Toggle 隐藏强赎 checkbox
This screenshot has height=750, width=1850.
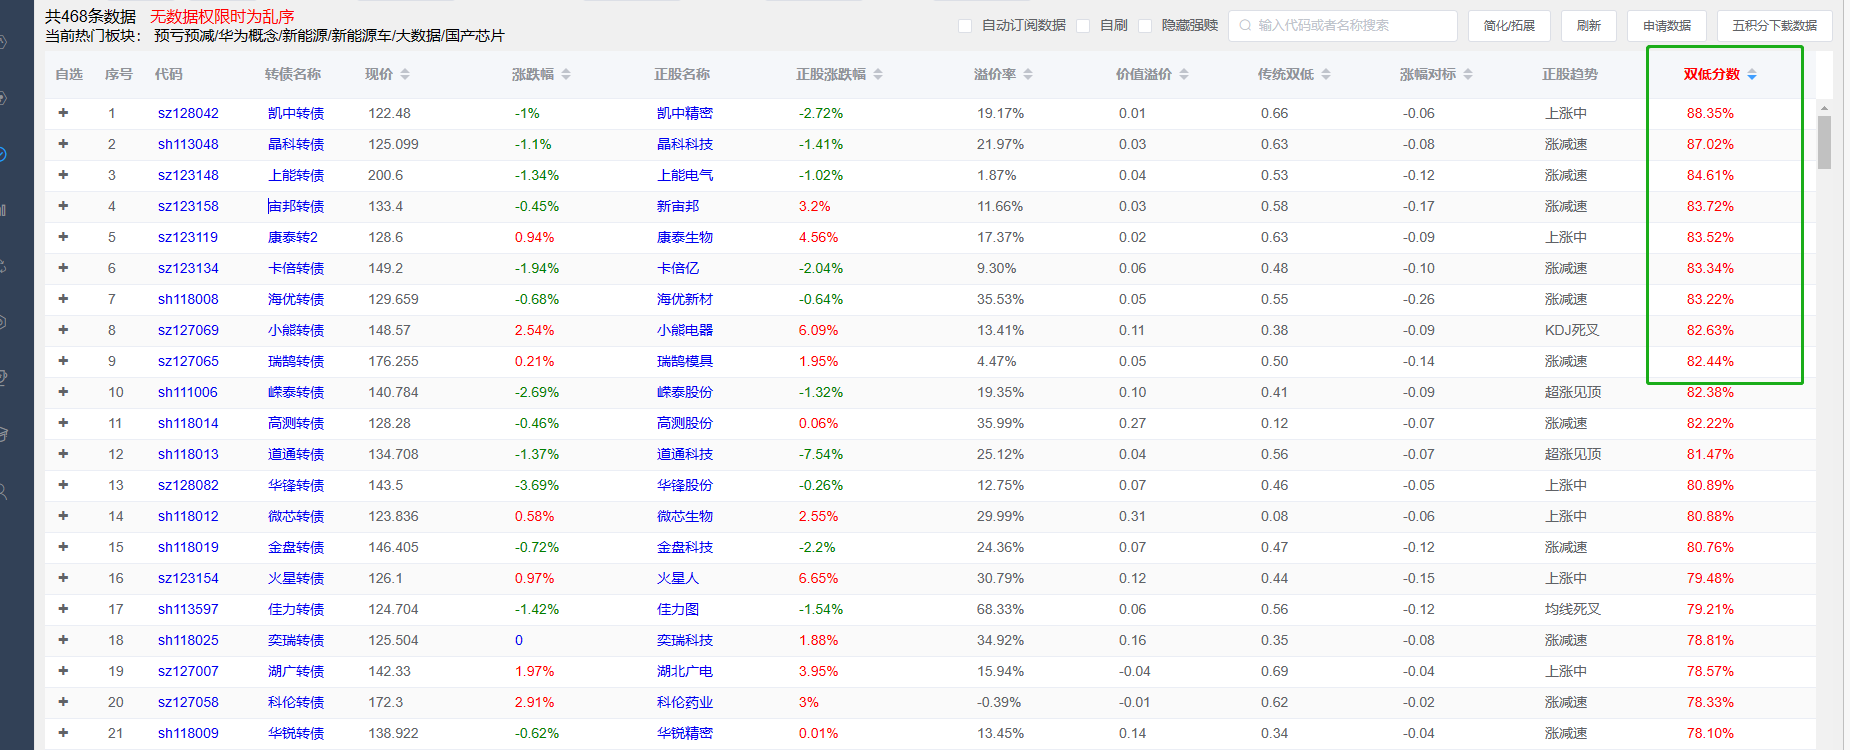(1145, 26)
